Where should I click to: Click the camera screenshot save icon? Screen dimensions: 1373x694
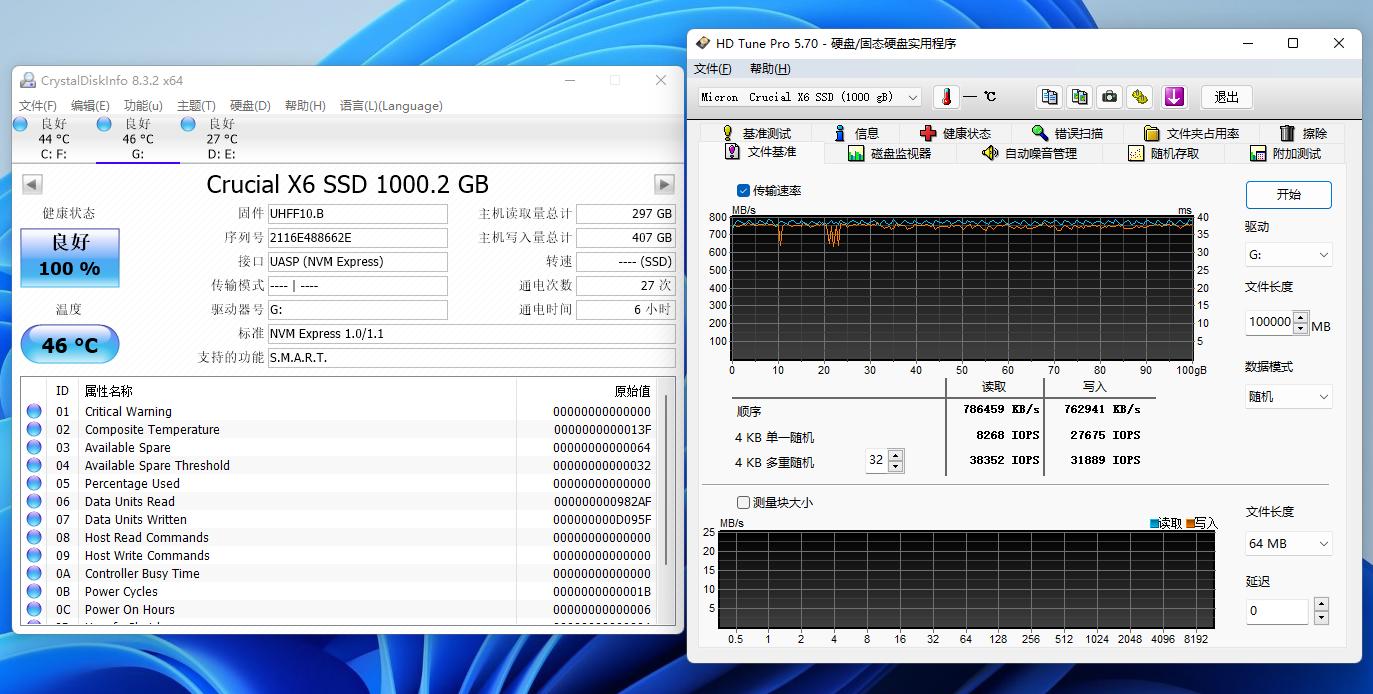1109,97
